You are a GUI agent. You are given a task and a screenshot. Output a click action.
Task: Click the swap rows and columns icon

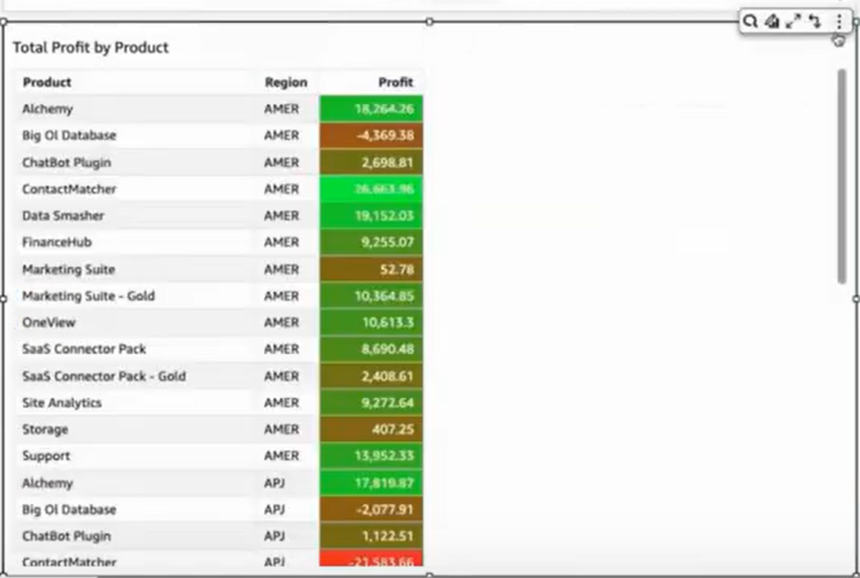pos(815,21)
